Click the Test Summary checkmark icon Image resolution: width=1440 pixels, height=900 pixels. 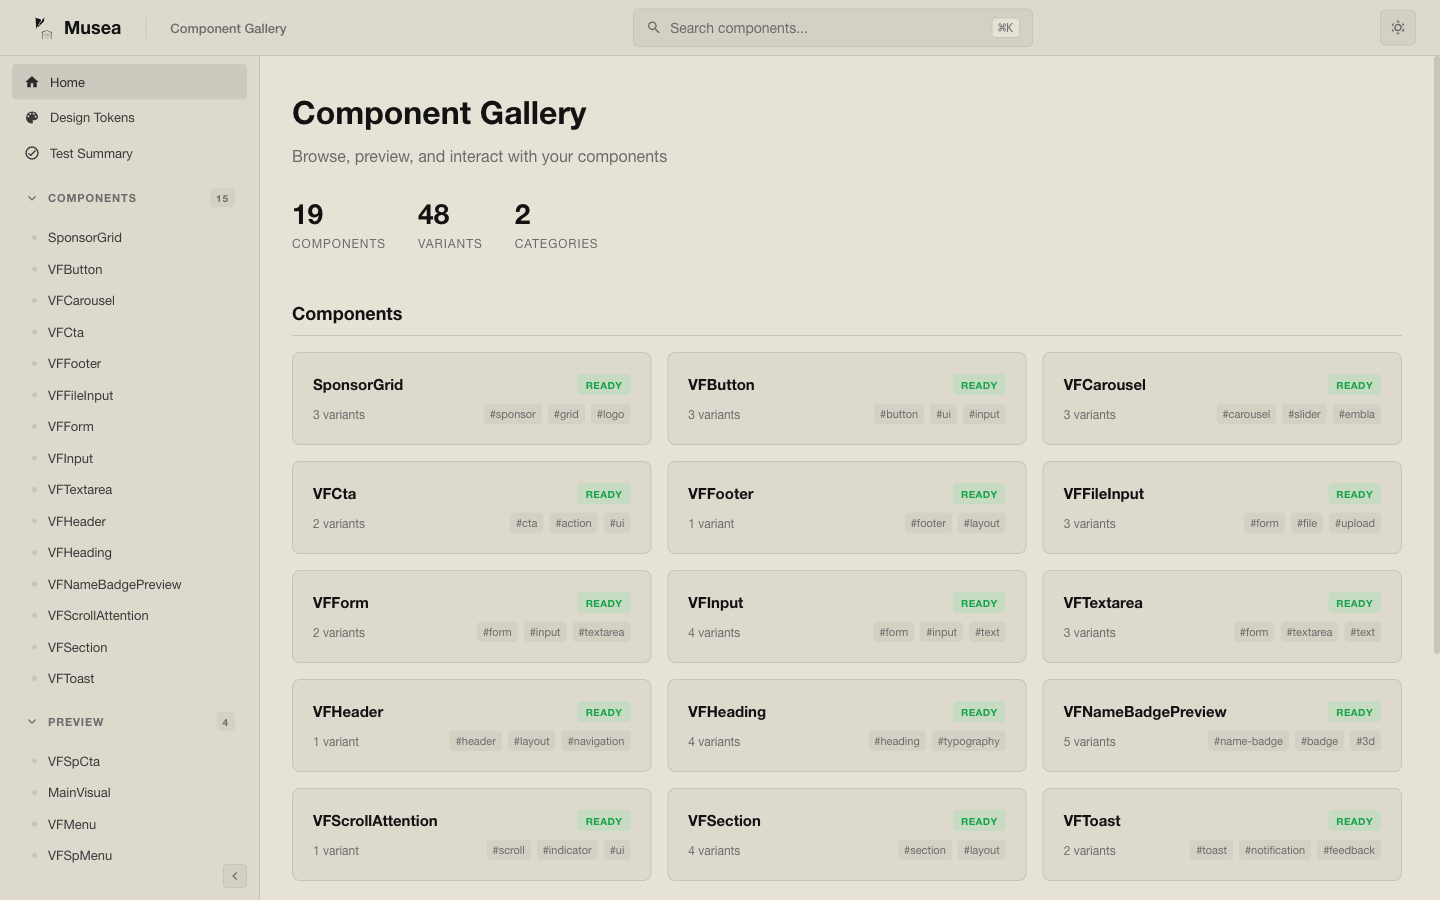pyautogui.click(x=31, y=153)
